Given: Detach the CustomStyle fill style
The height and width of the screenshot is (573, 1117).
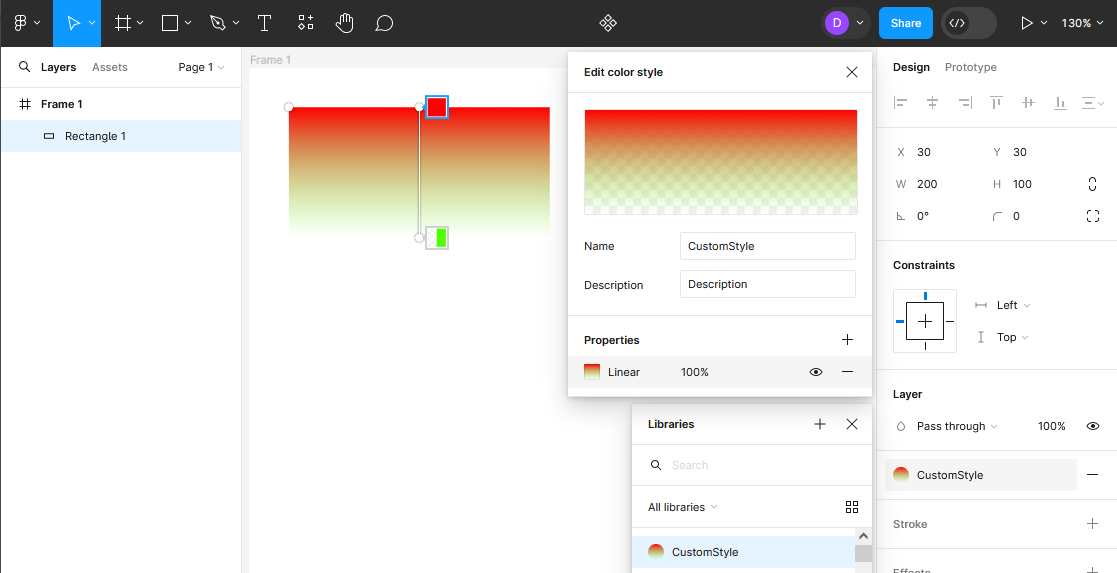Looking at the screenshot, I should (x=1092, y=475).
